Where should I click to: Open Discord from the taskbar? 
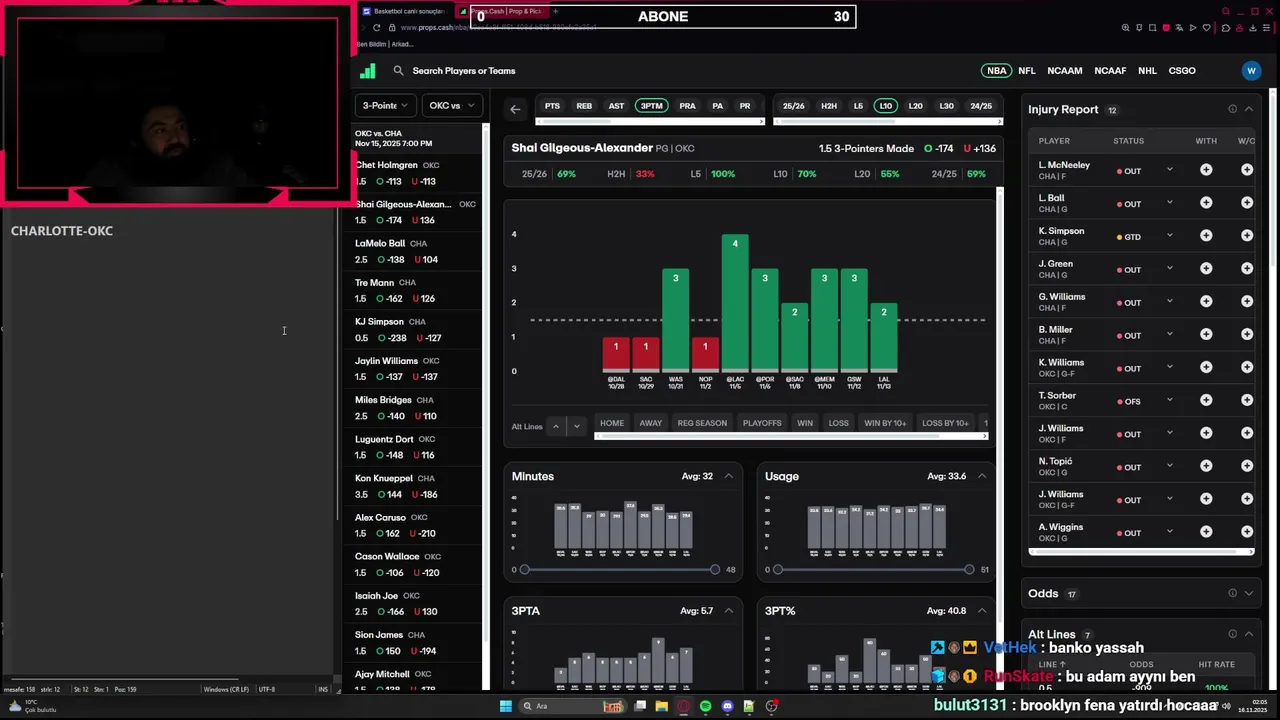(727, 706)
